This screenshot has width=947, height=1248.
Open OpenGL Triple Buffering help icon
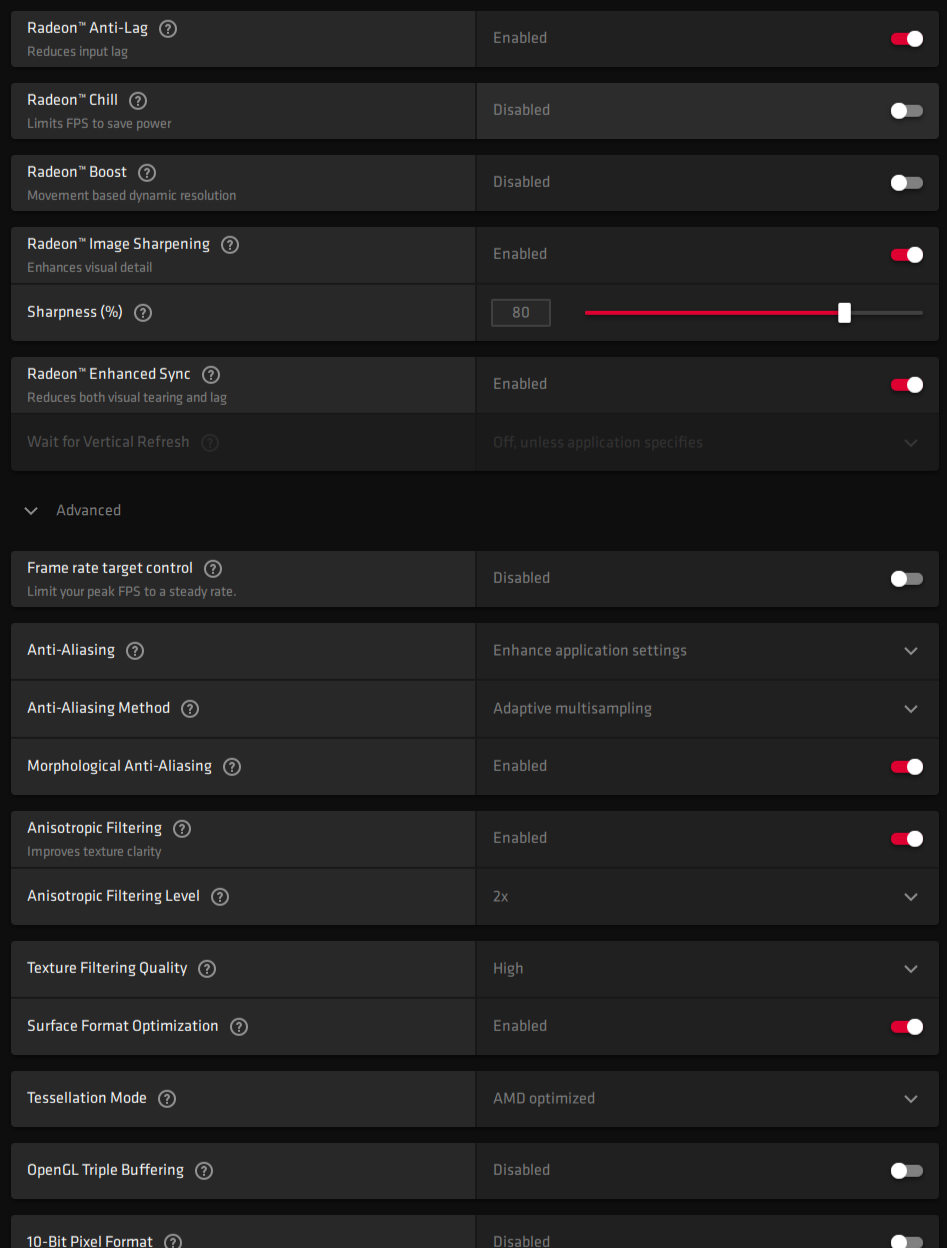[x=204, y=1171]
